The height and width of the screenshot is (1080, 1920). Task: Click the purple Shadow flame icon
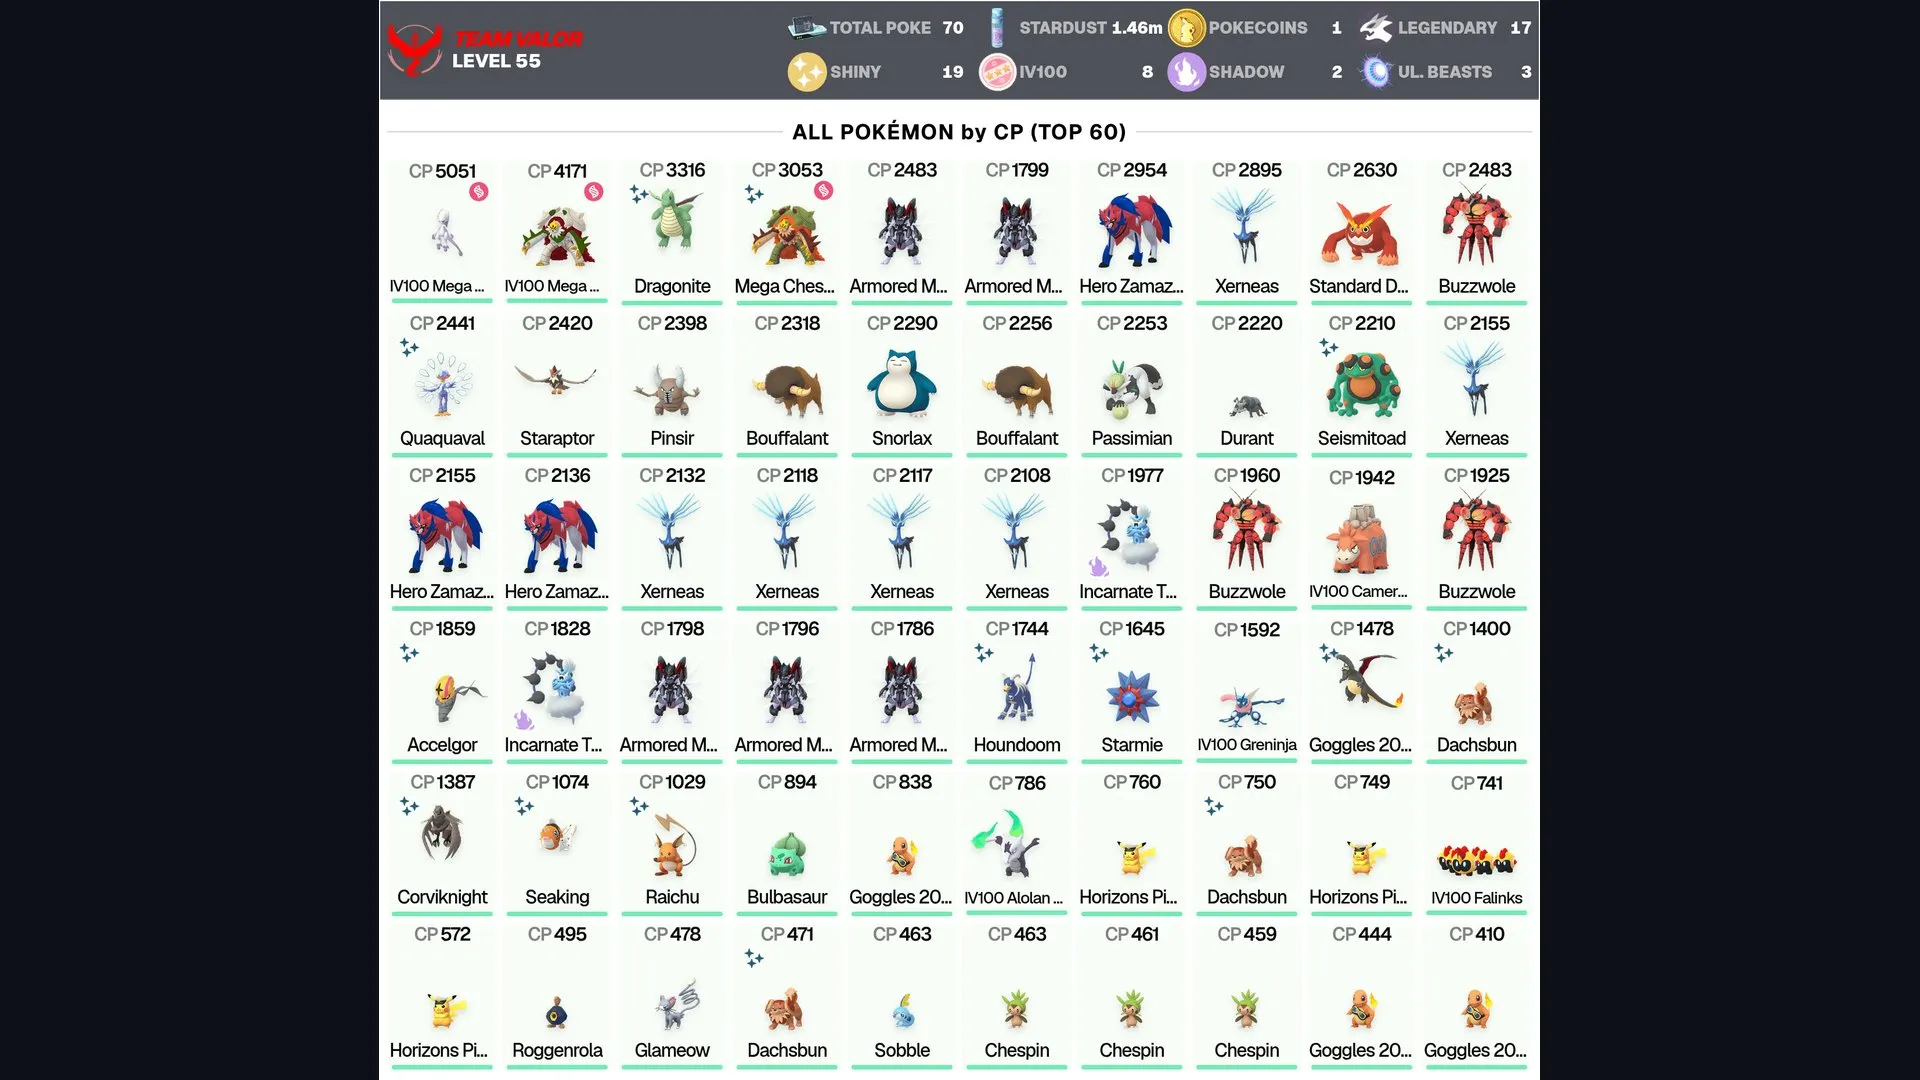click(x=1186, y=72)
